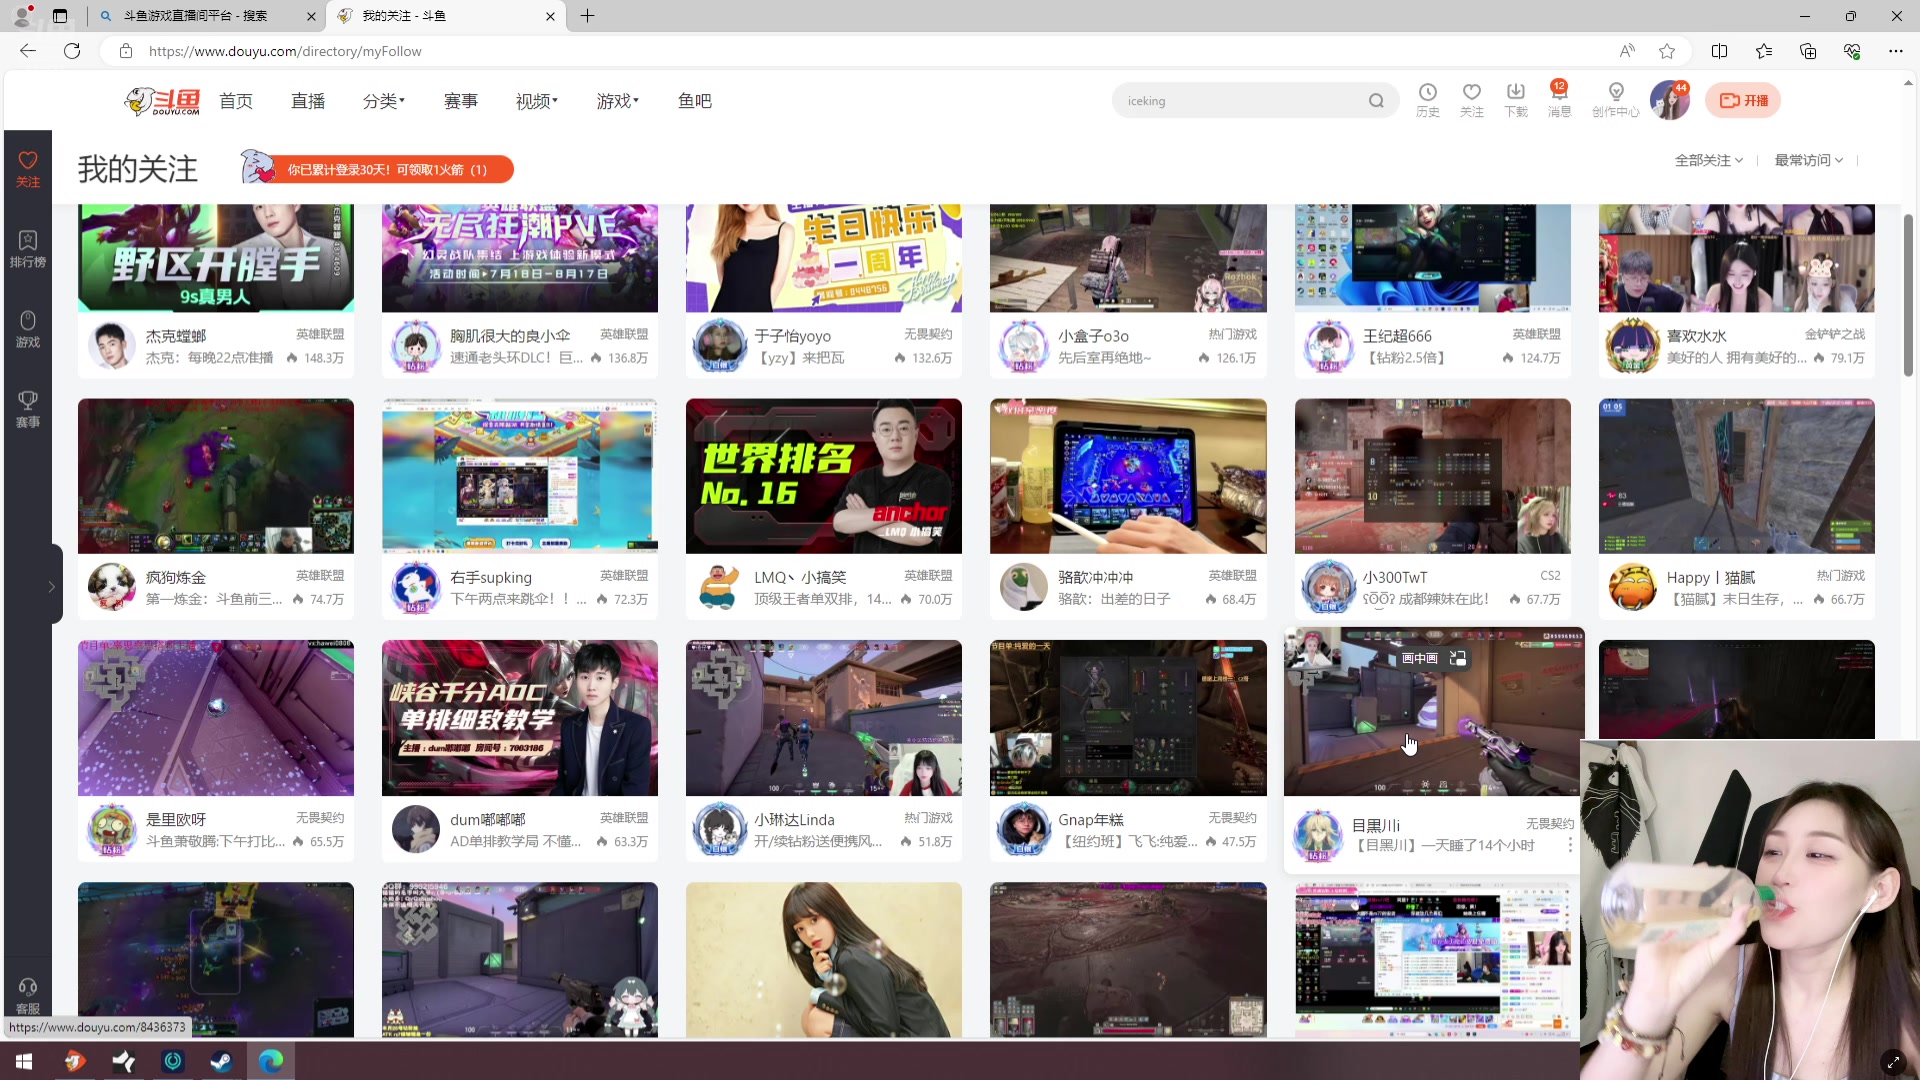Open the 消息 messages icon
This screenshot has height=1080, width=1920.
(1559, 100)
